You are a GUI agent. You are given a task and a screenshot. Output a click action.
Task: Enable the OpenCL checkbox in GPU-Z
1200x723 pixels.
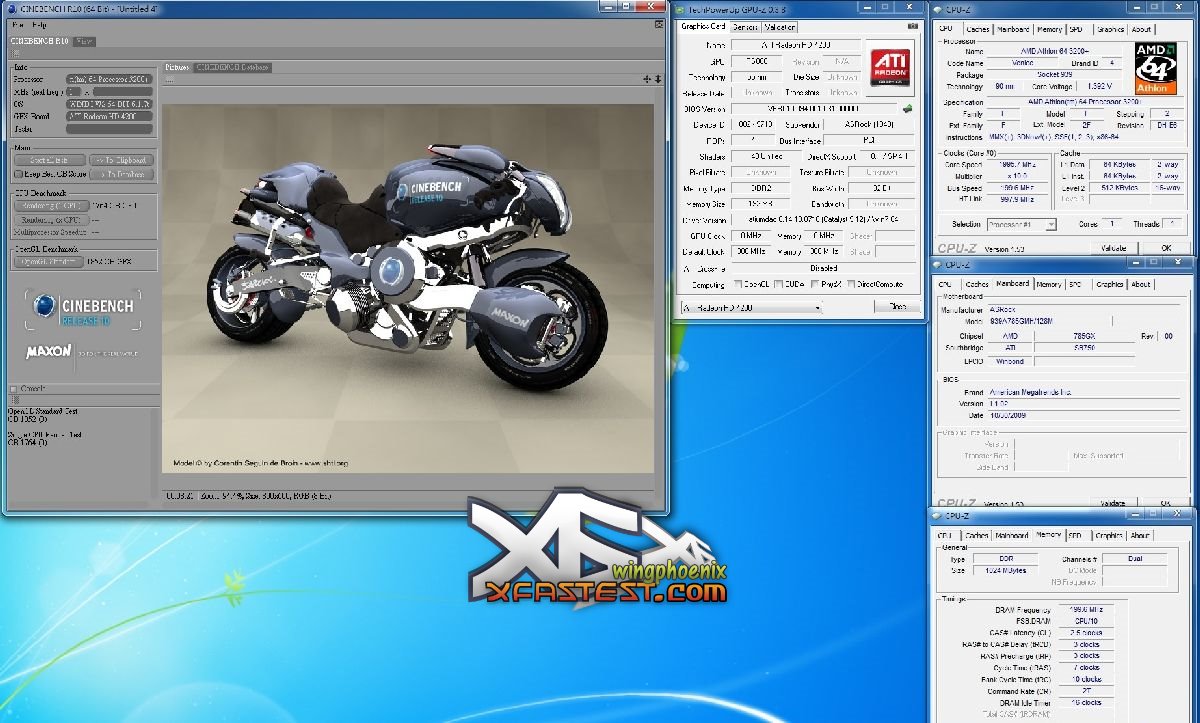click(740, 284)
